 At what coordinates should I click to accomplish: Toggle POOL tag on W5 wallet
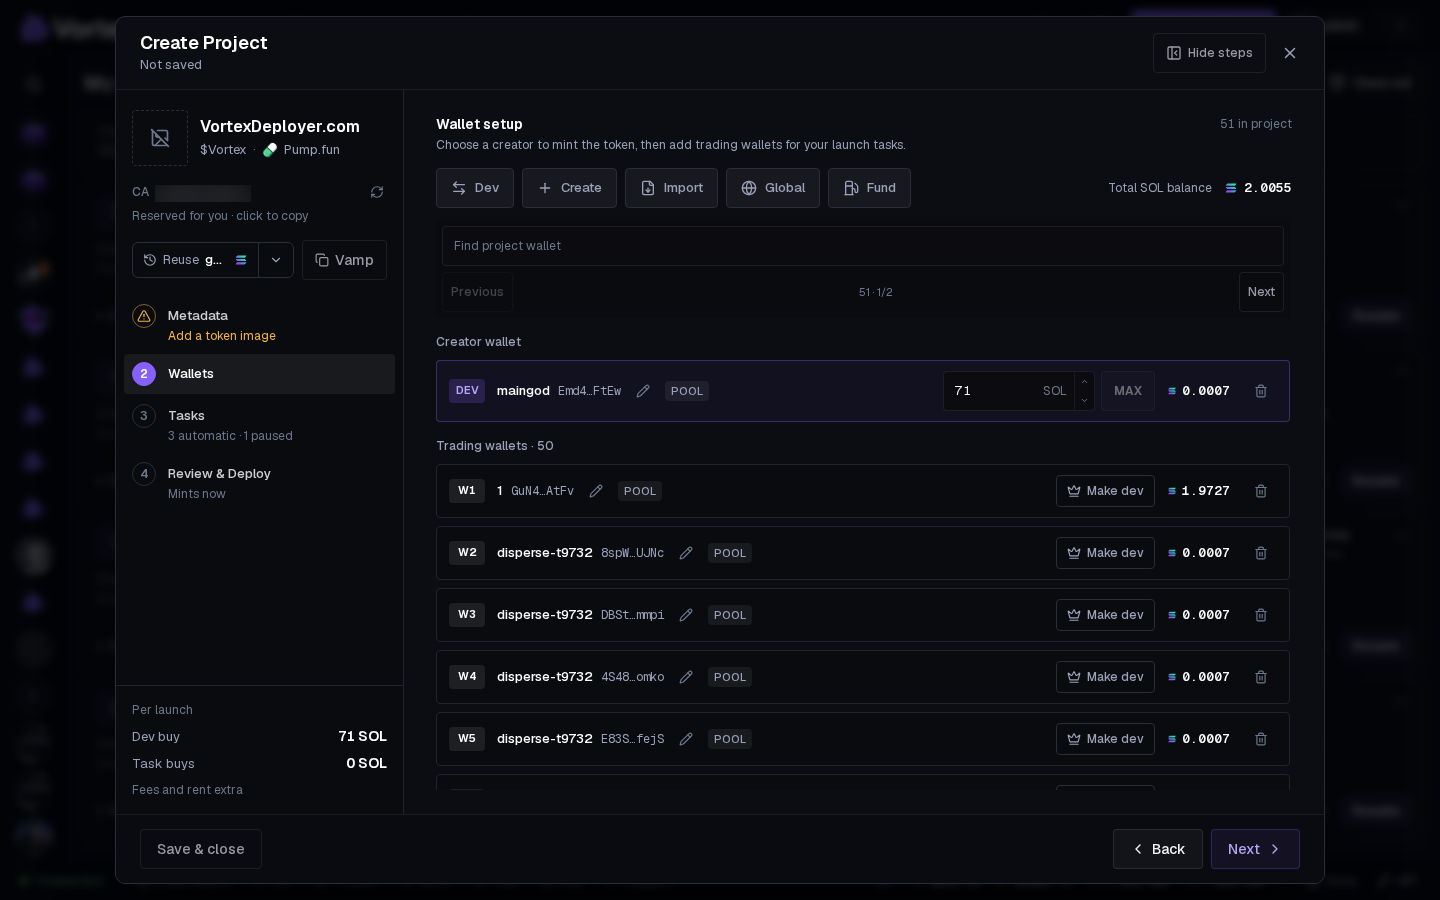pos(730,739)
